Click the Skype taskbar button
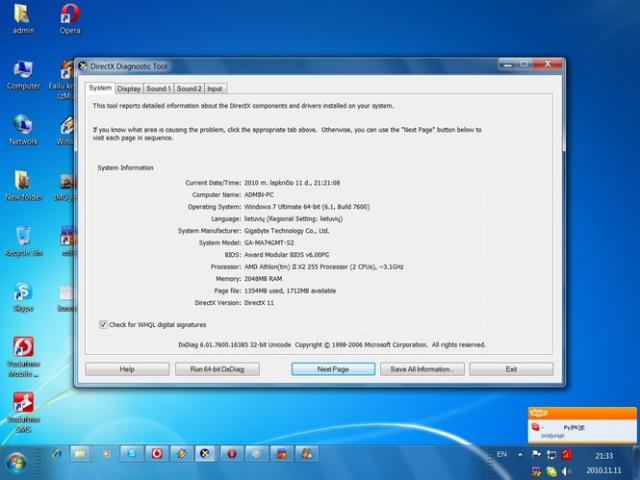 [132, 454]
